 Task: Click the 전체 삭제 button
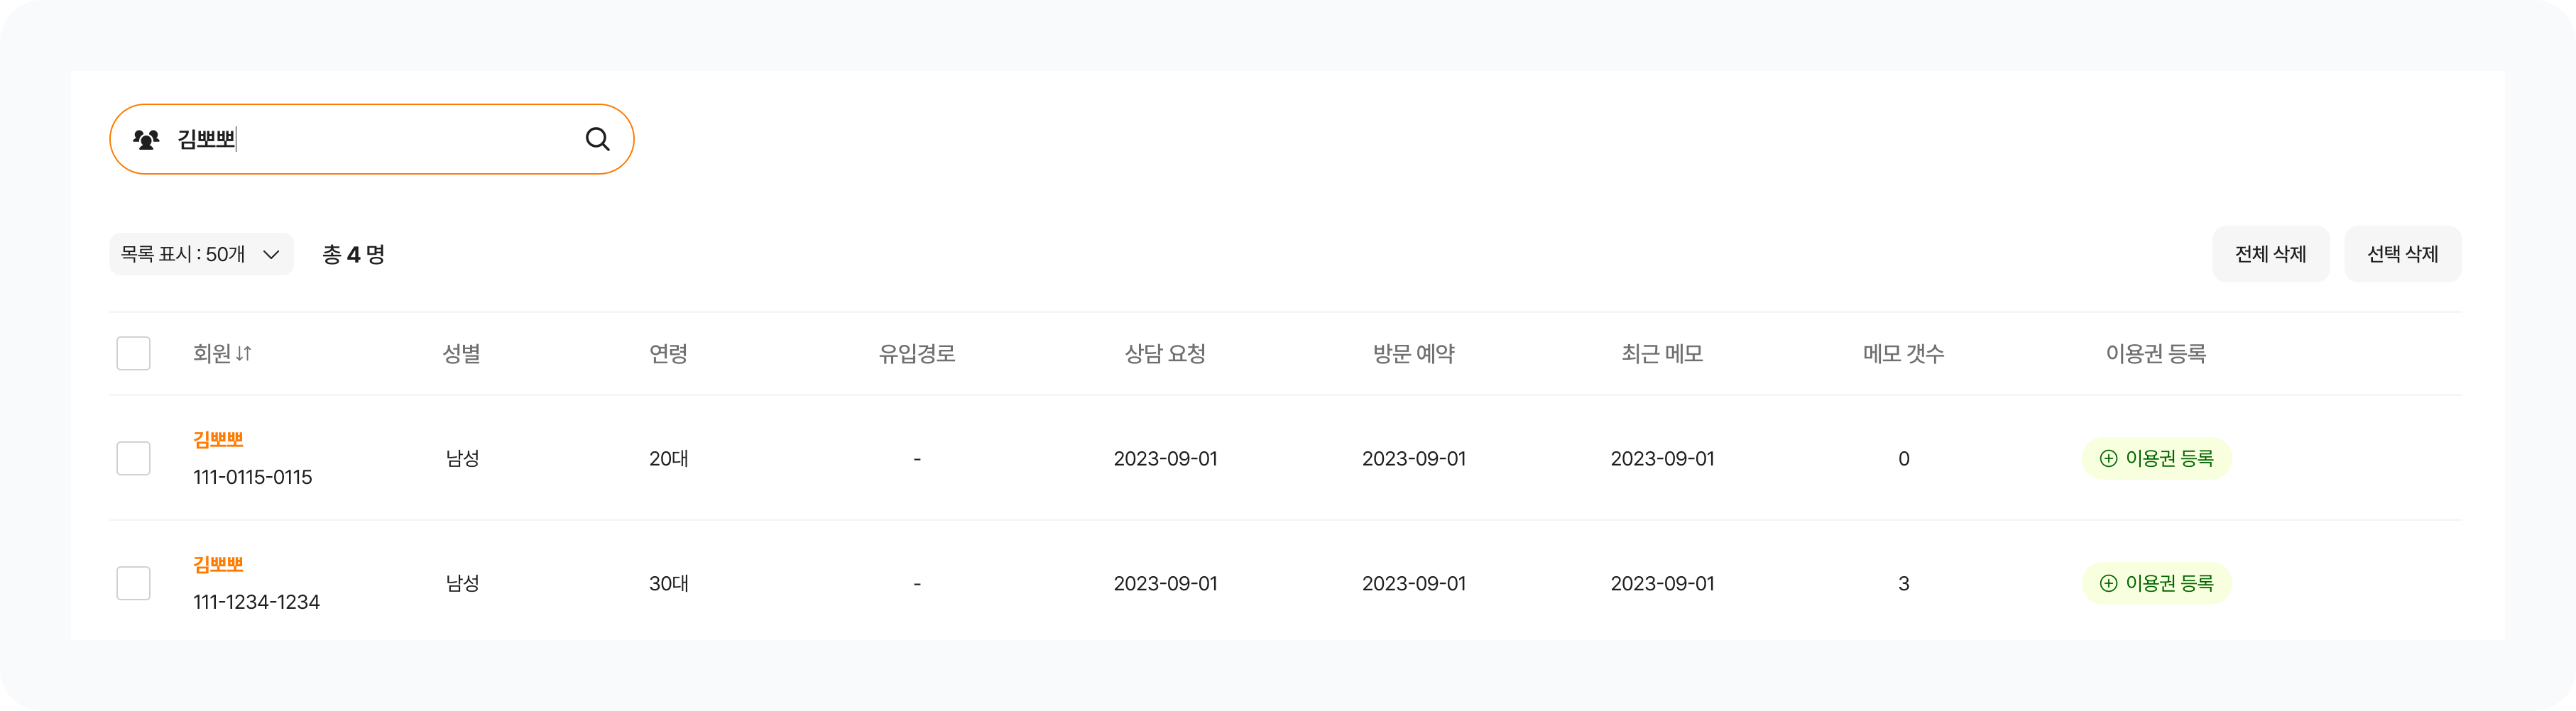(2270, 255)
